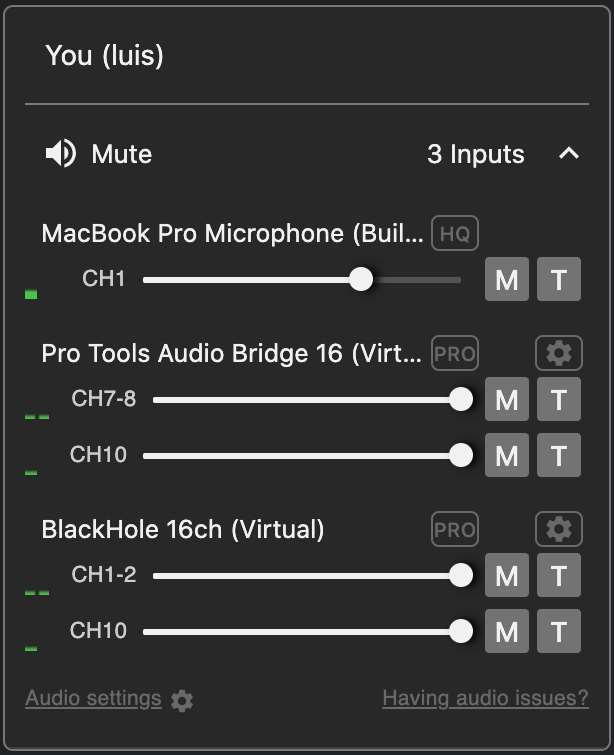The height and width of the screenshot is (755, 614).
Task: Click the You (luis) header
Action: (105, 56)
